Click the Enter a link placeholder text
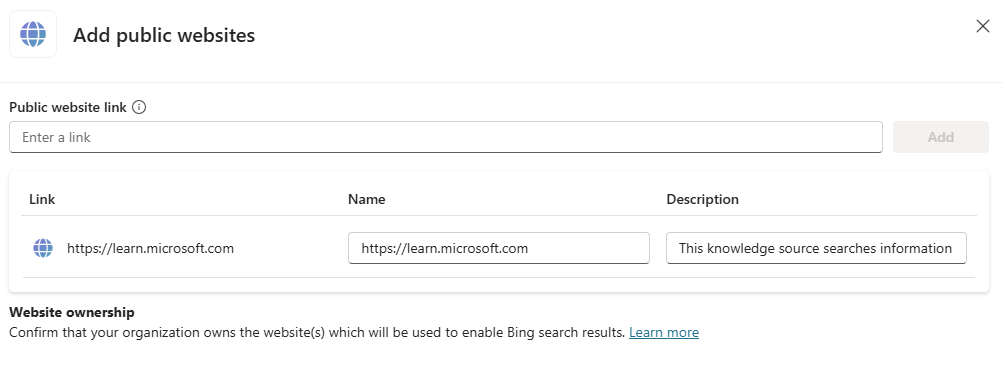Image resolution: width=1003 pixels, height=366 pixels. 56,137
